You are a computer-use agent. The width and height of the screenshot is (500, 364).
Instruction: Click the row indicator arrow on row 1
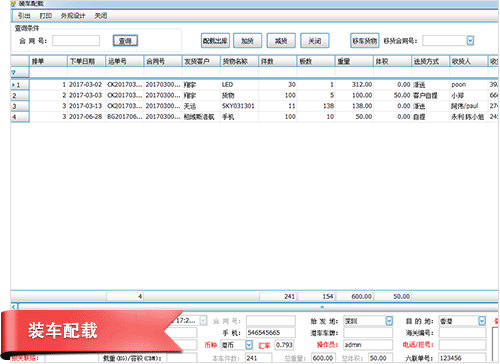[x=13, y=85]
